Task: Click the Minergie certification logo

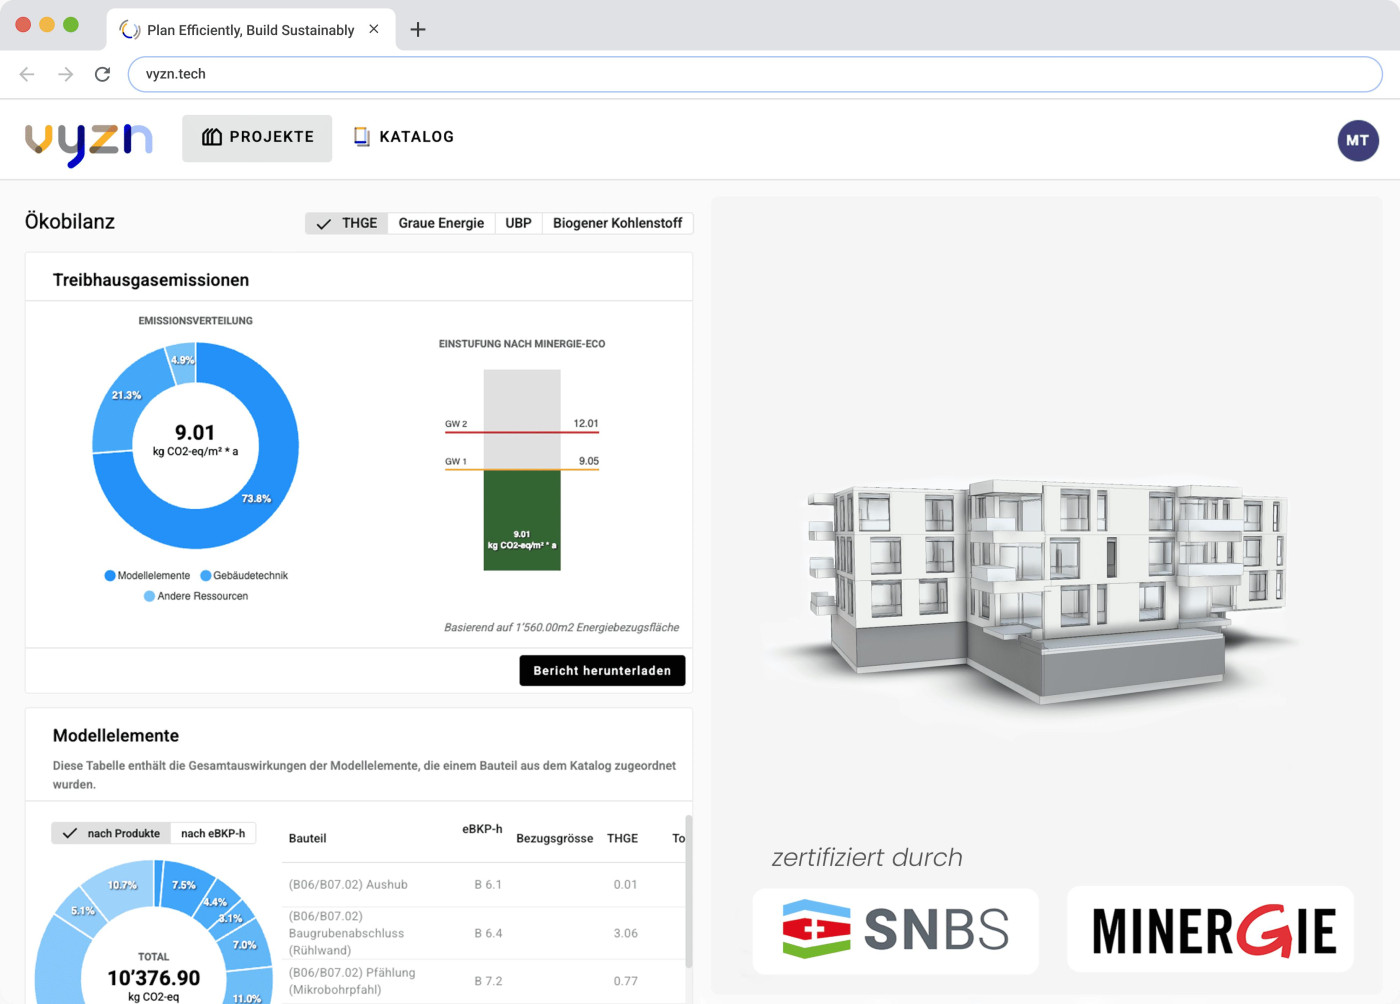Action: (1210, 930)
